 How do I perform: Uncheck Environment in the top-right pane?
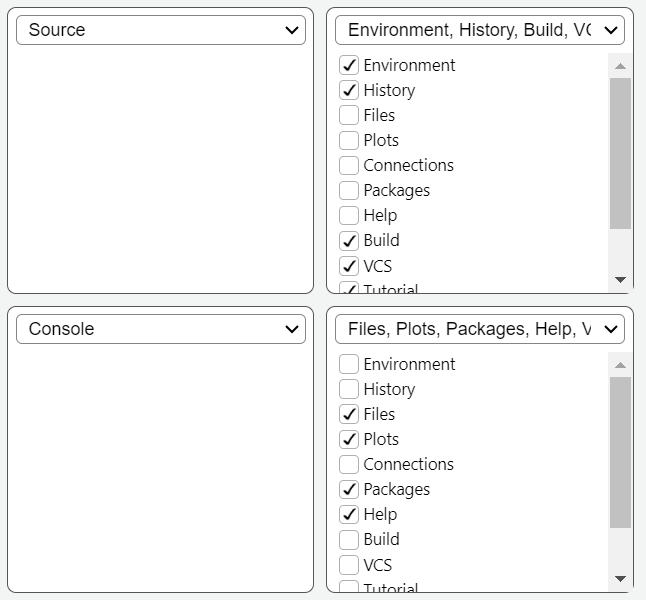click(349, 65)
